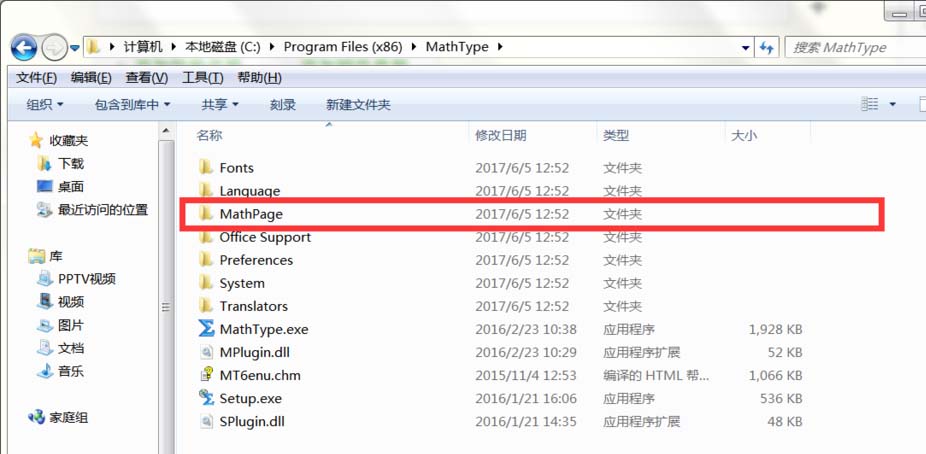
Task: Open the 编辑(E) menu
Action: tap(91, 78)
